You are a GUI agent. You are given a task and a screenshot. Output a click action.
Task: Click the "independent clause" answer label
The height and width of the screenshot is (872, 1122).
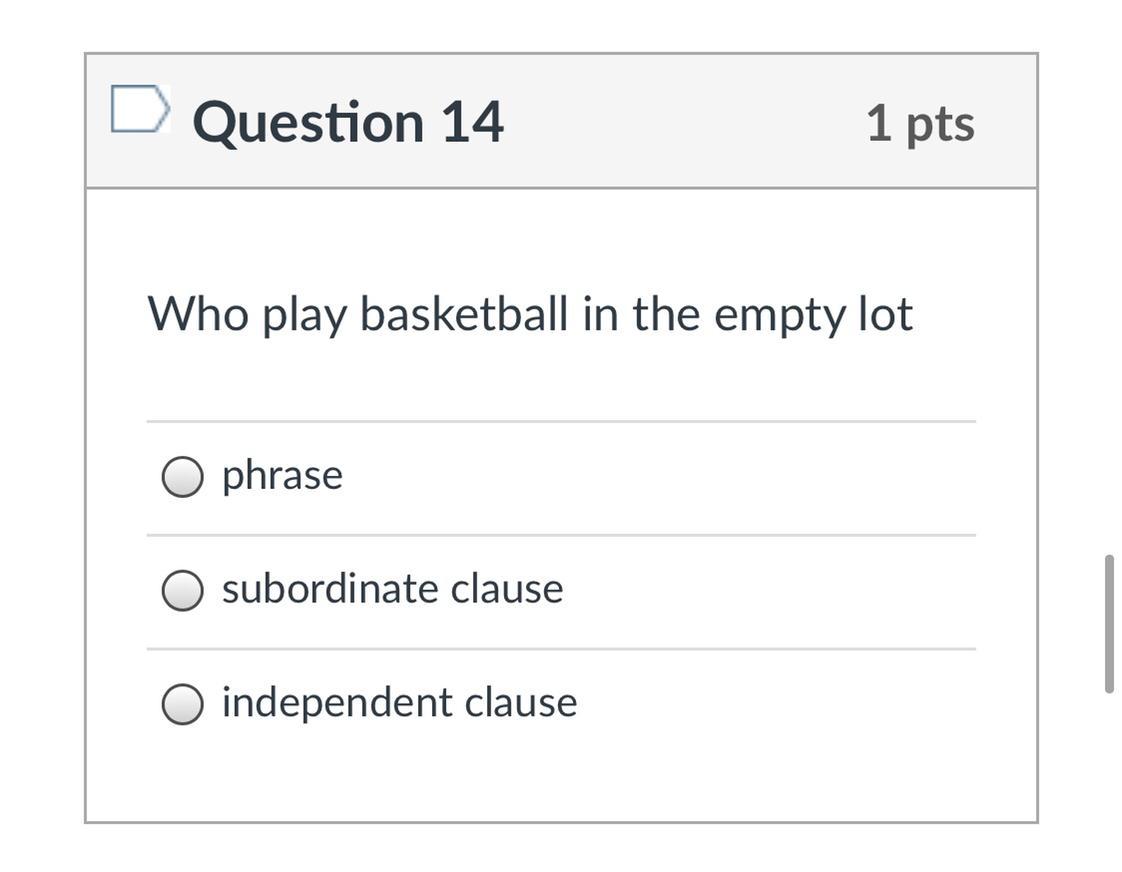[x=399, y=702]
